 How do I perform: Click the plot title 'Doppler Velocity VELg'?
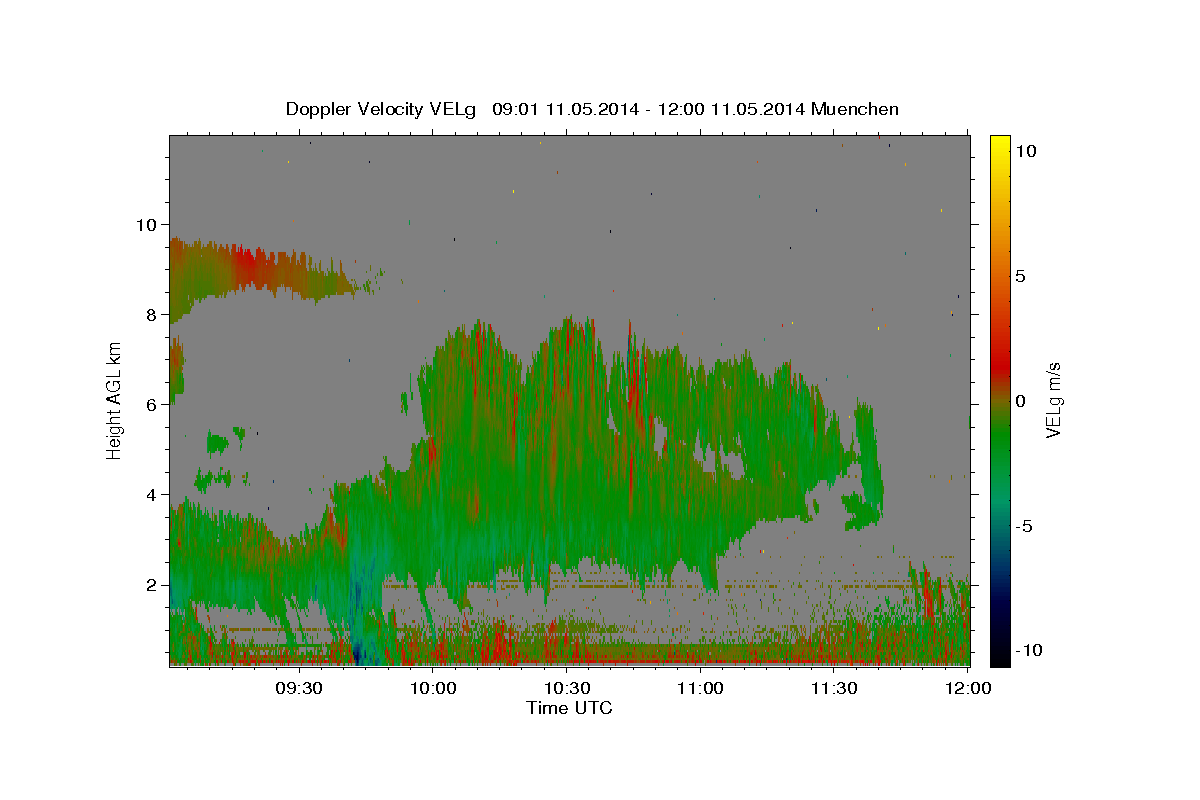(x=383, y=109)
